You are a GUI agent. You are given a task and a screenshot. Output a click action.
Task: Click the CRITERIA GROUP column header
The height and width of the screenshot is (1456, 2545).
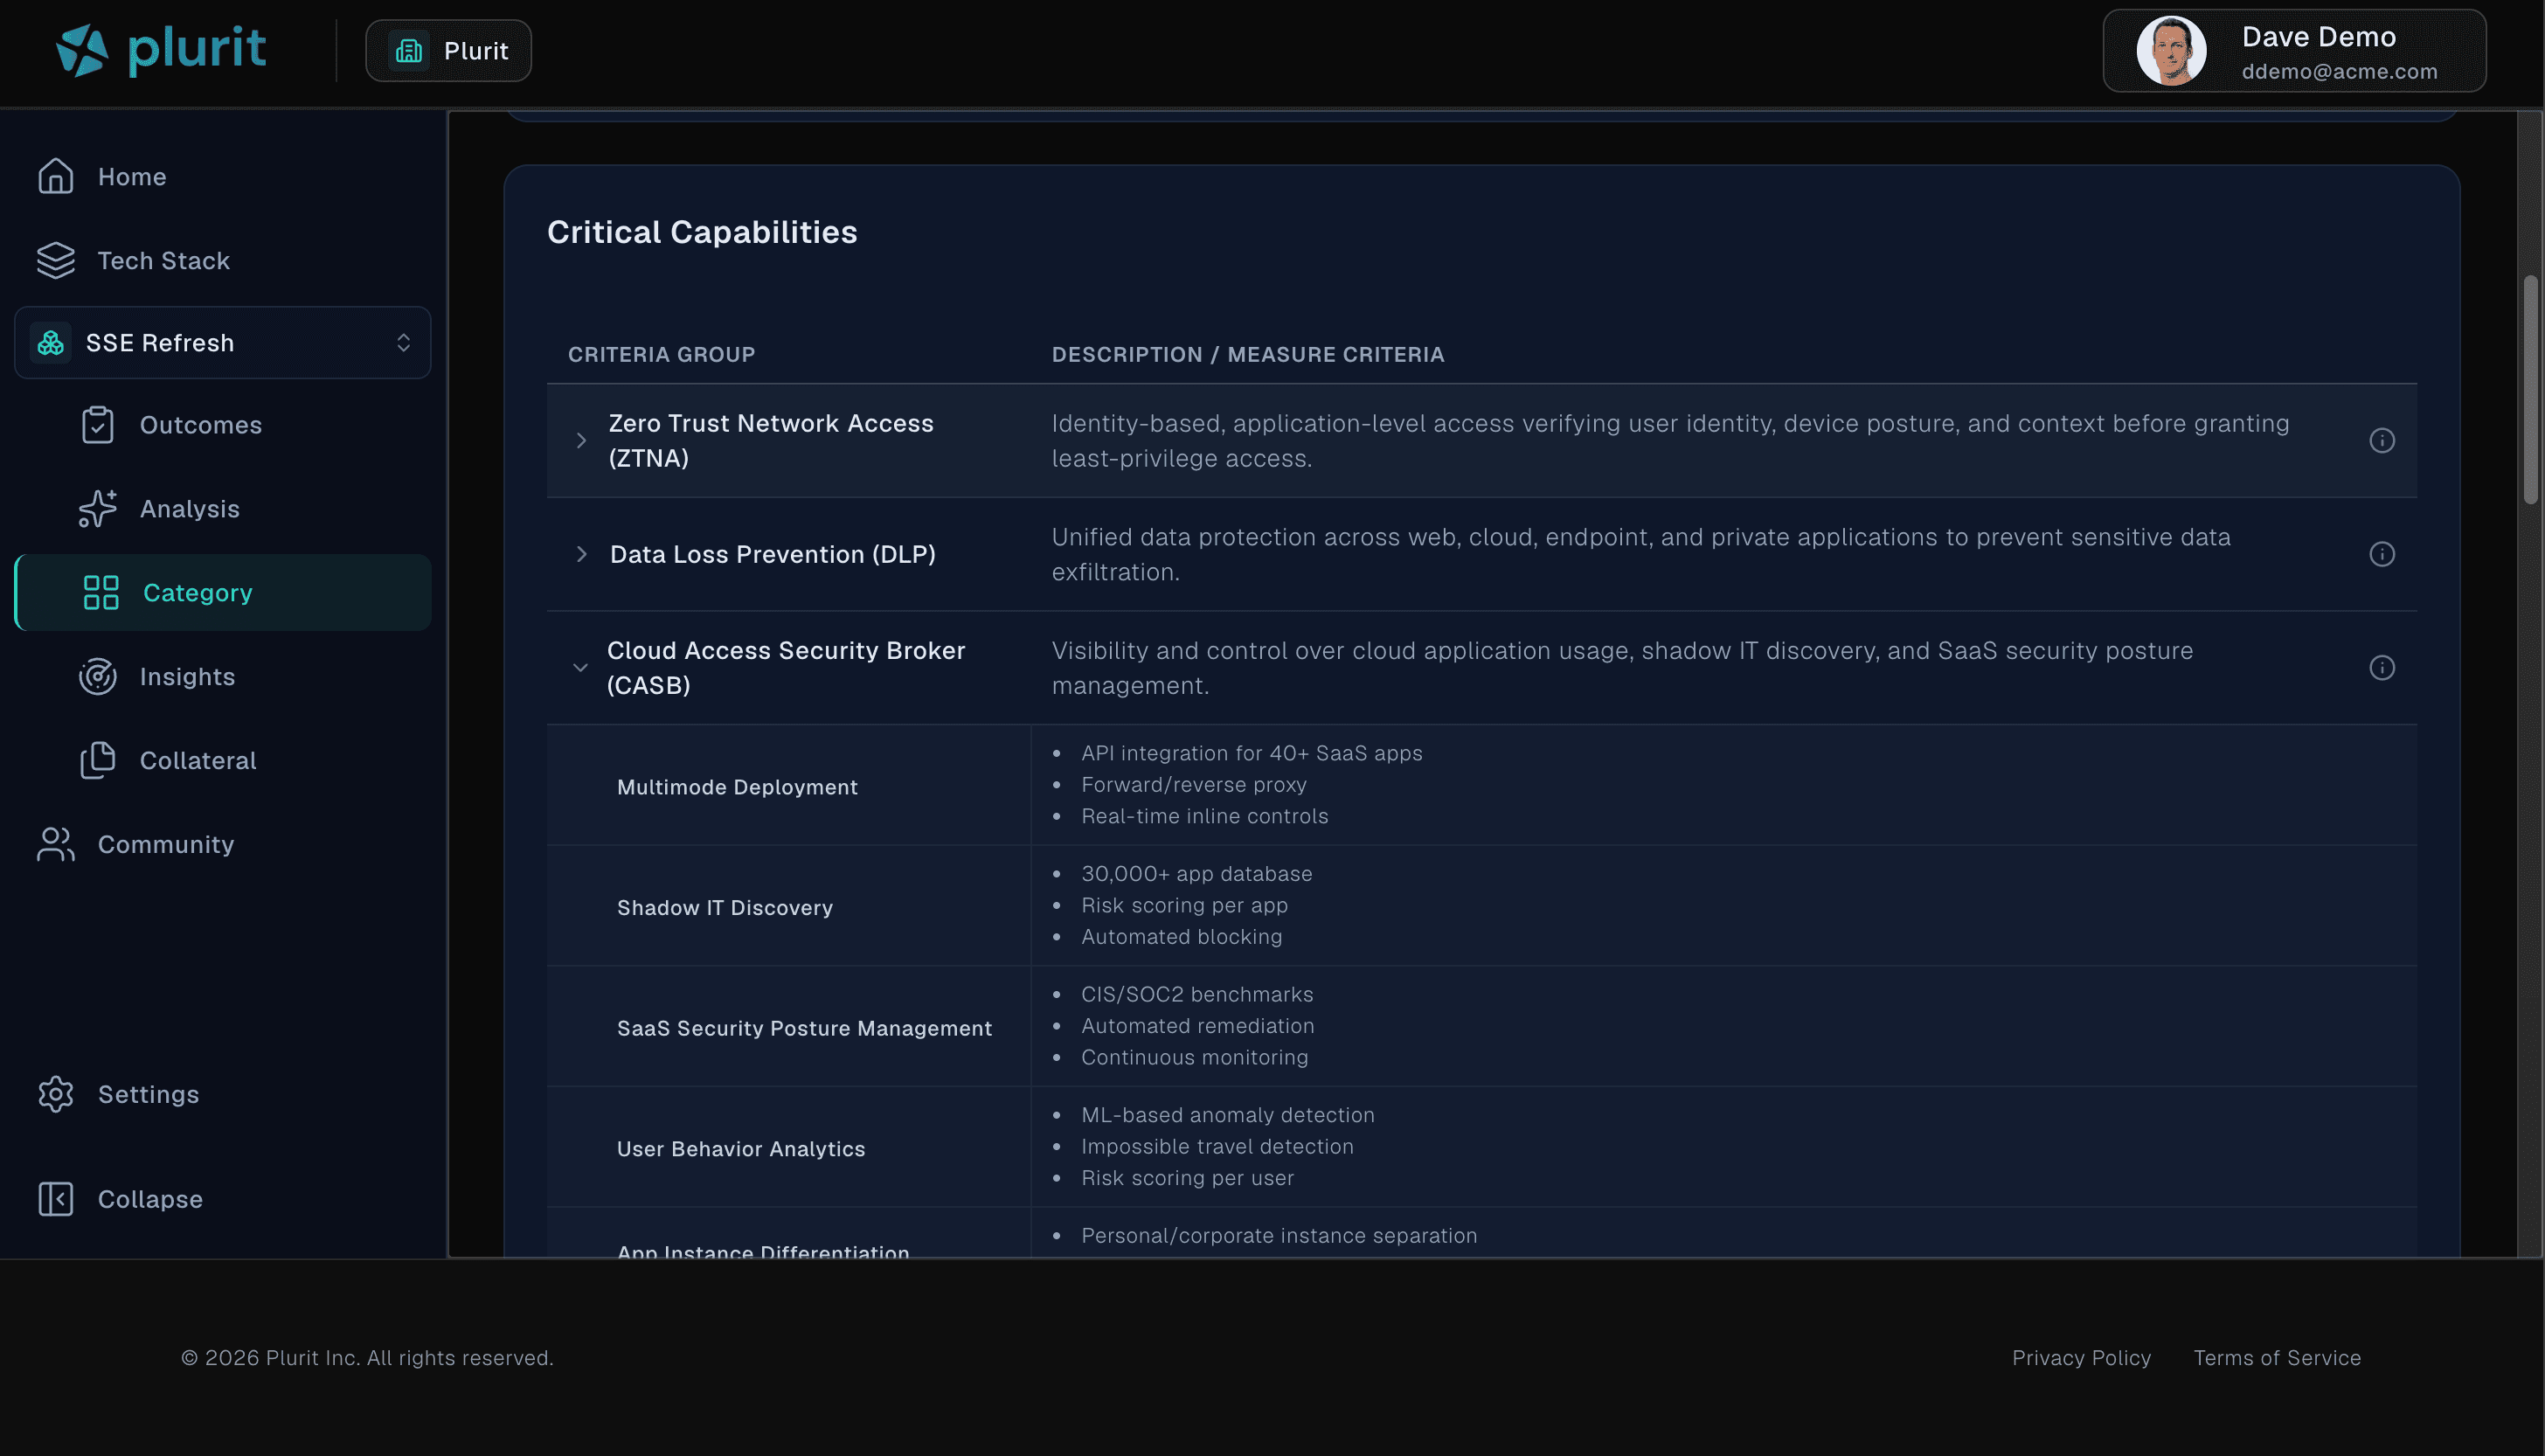(x=661, y=355)
